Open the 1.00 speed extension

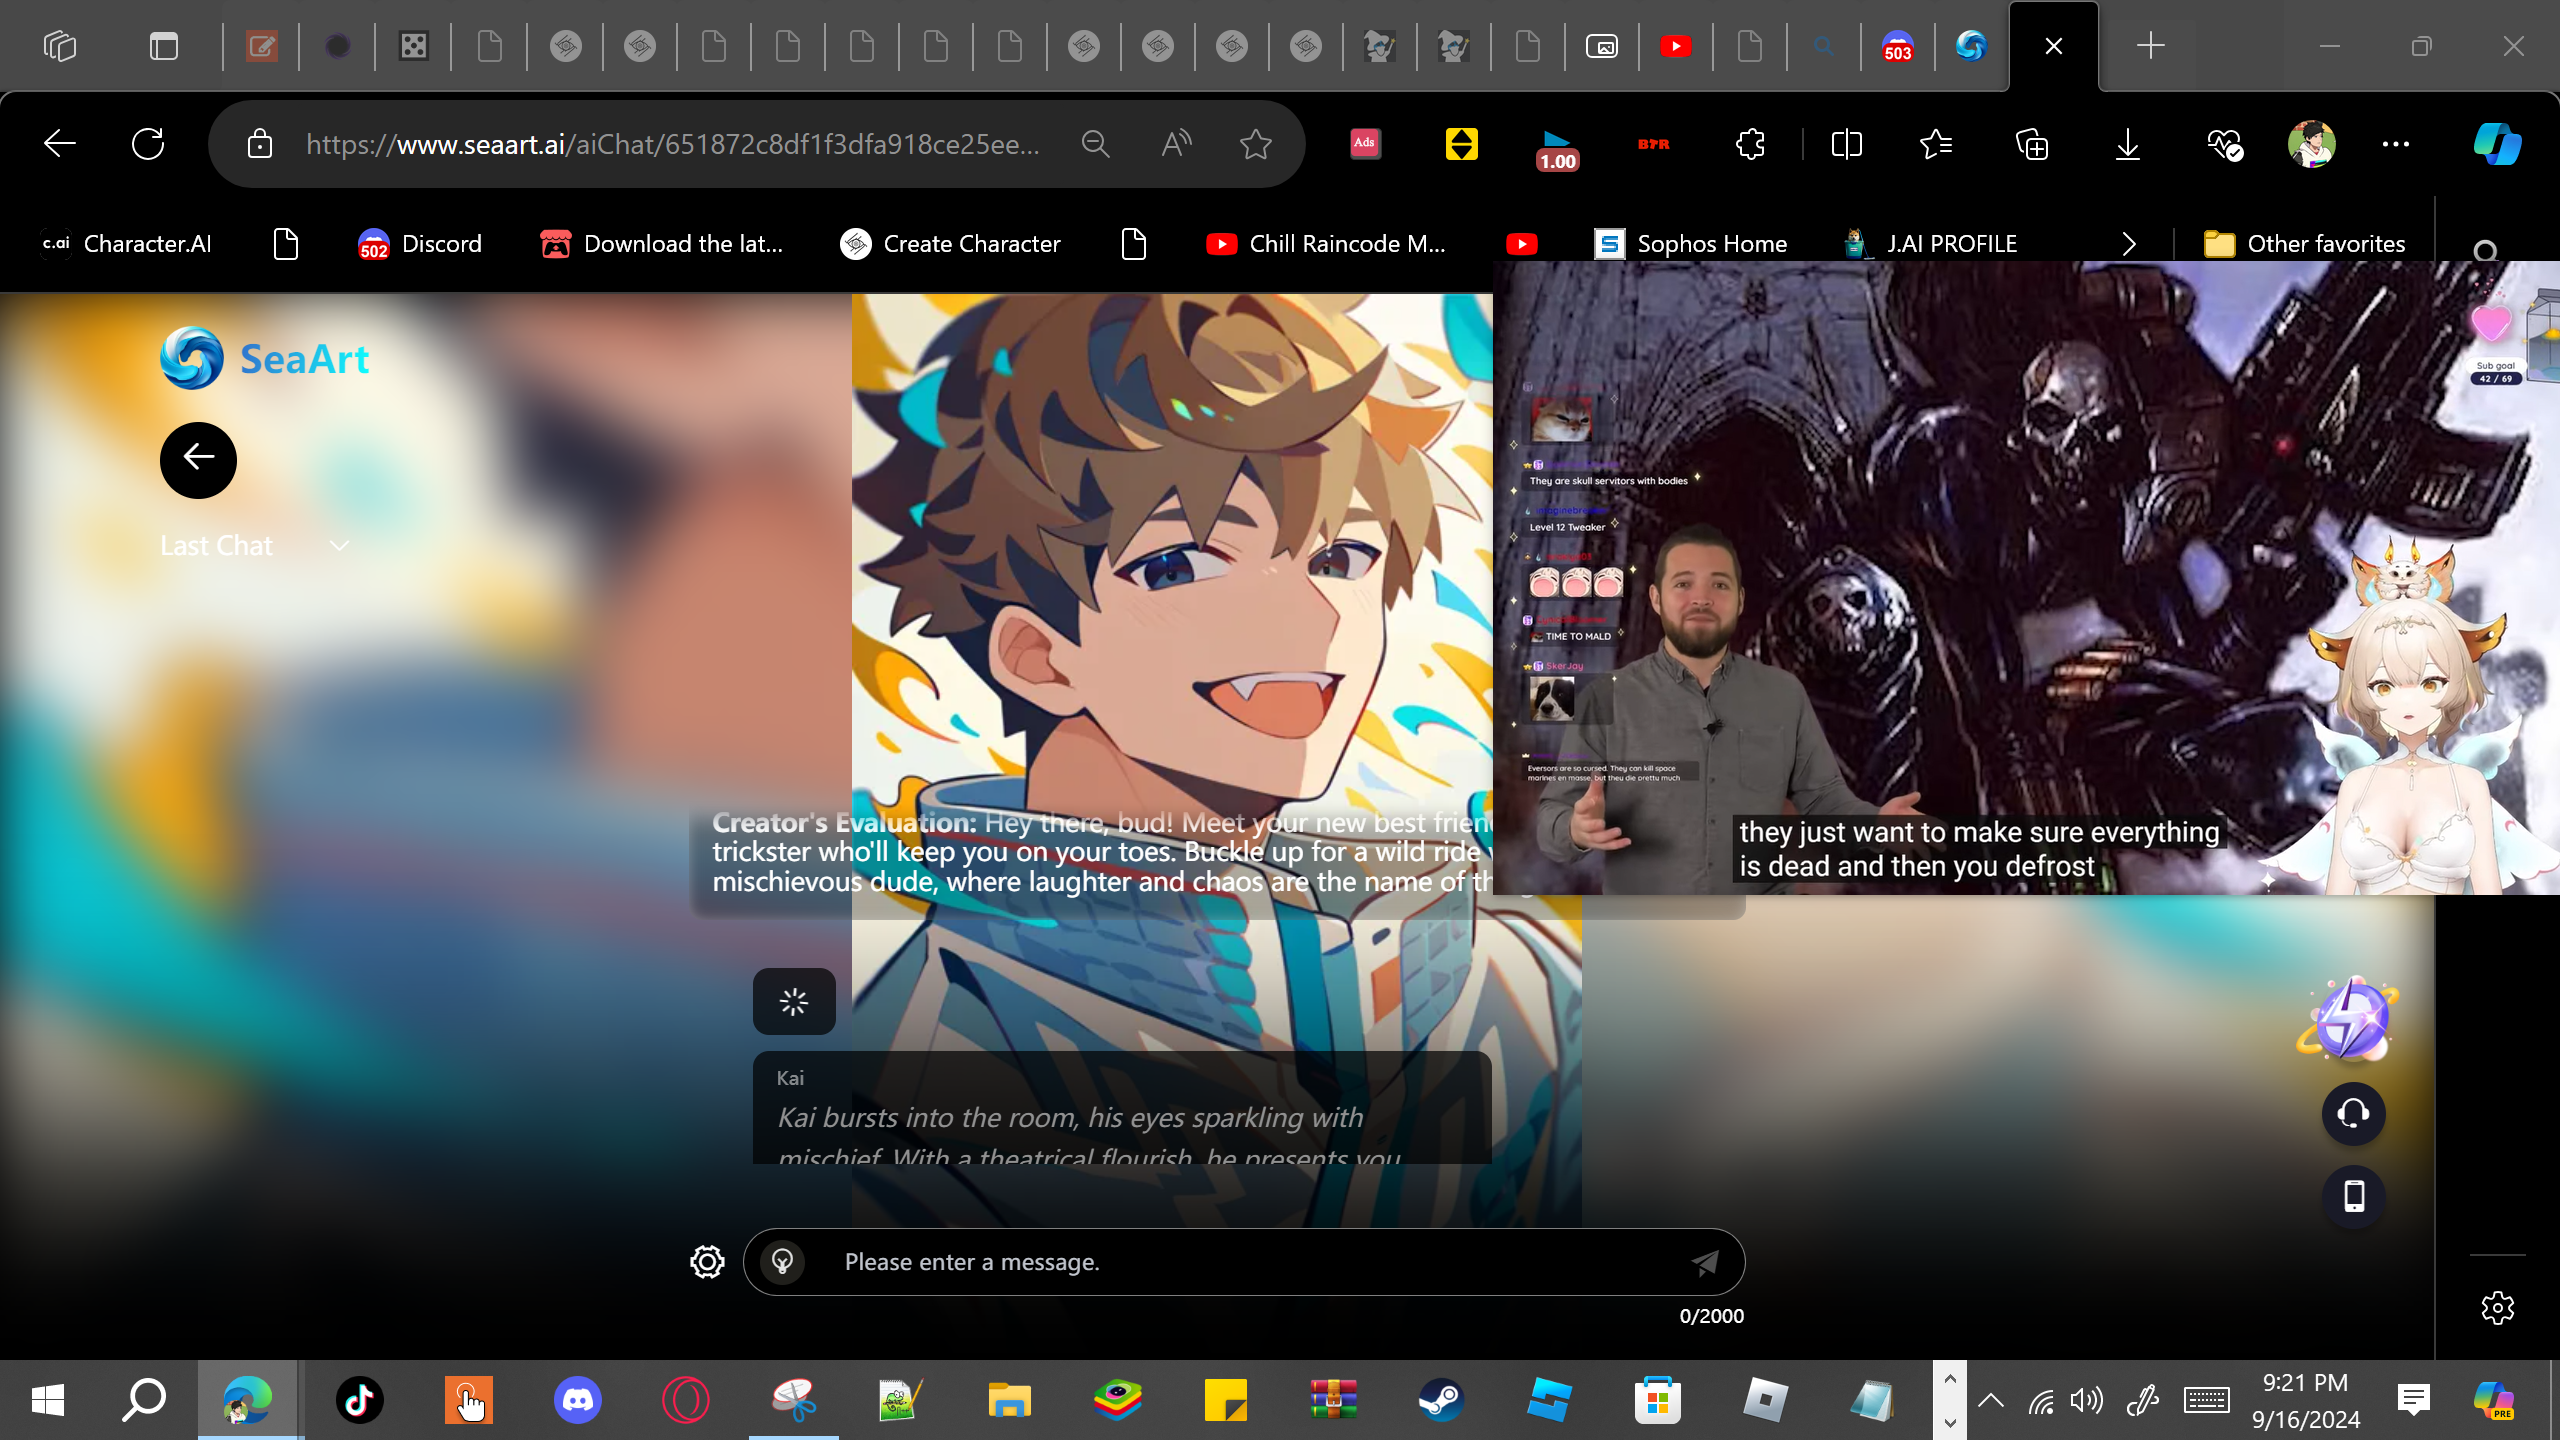click(1557, 150)
